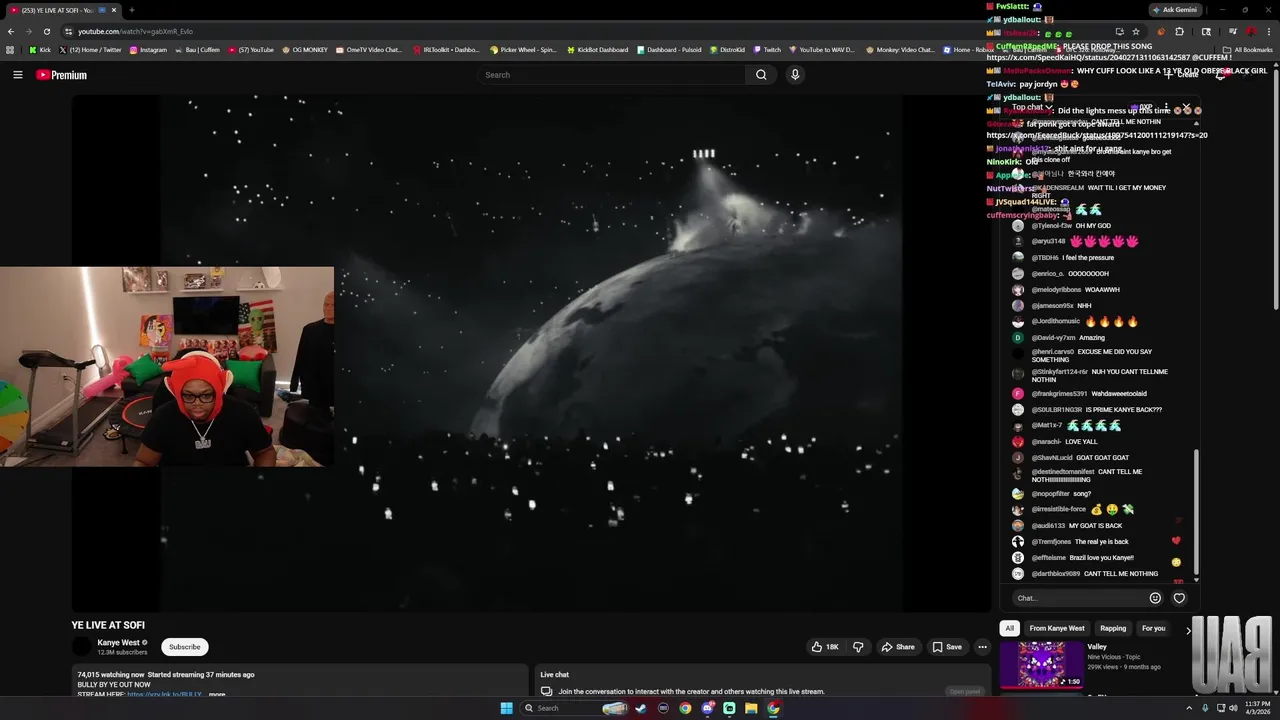Open more actions three-dot menu under video
The image size is (1280, 720).
click(982, 647)
